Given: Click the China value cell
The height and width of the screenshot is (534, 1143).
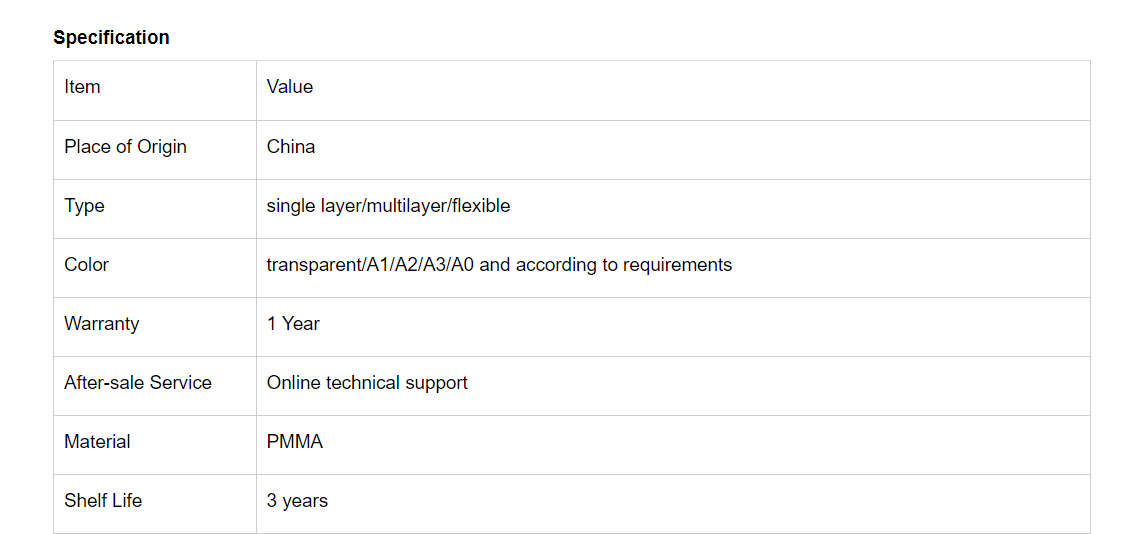Looking at the screenshot, I should pos(291,147).
